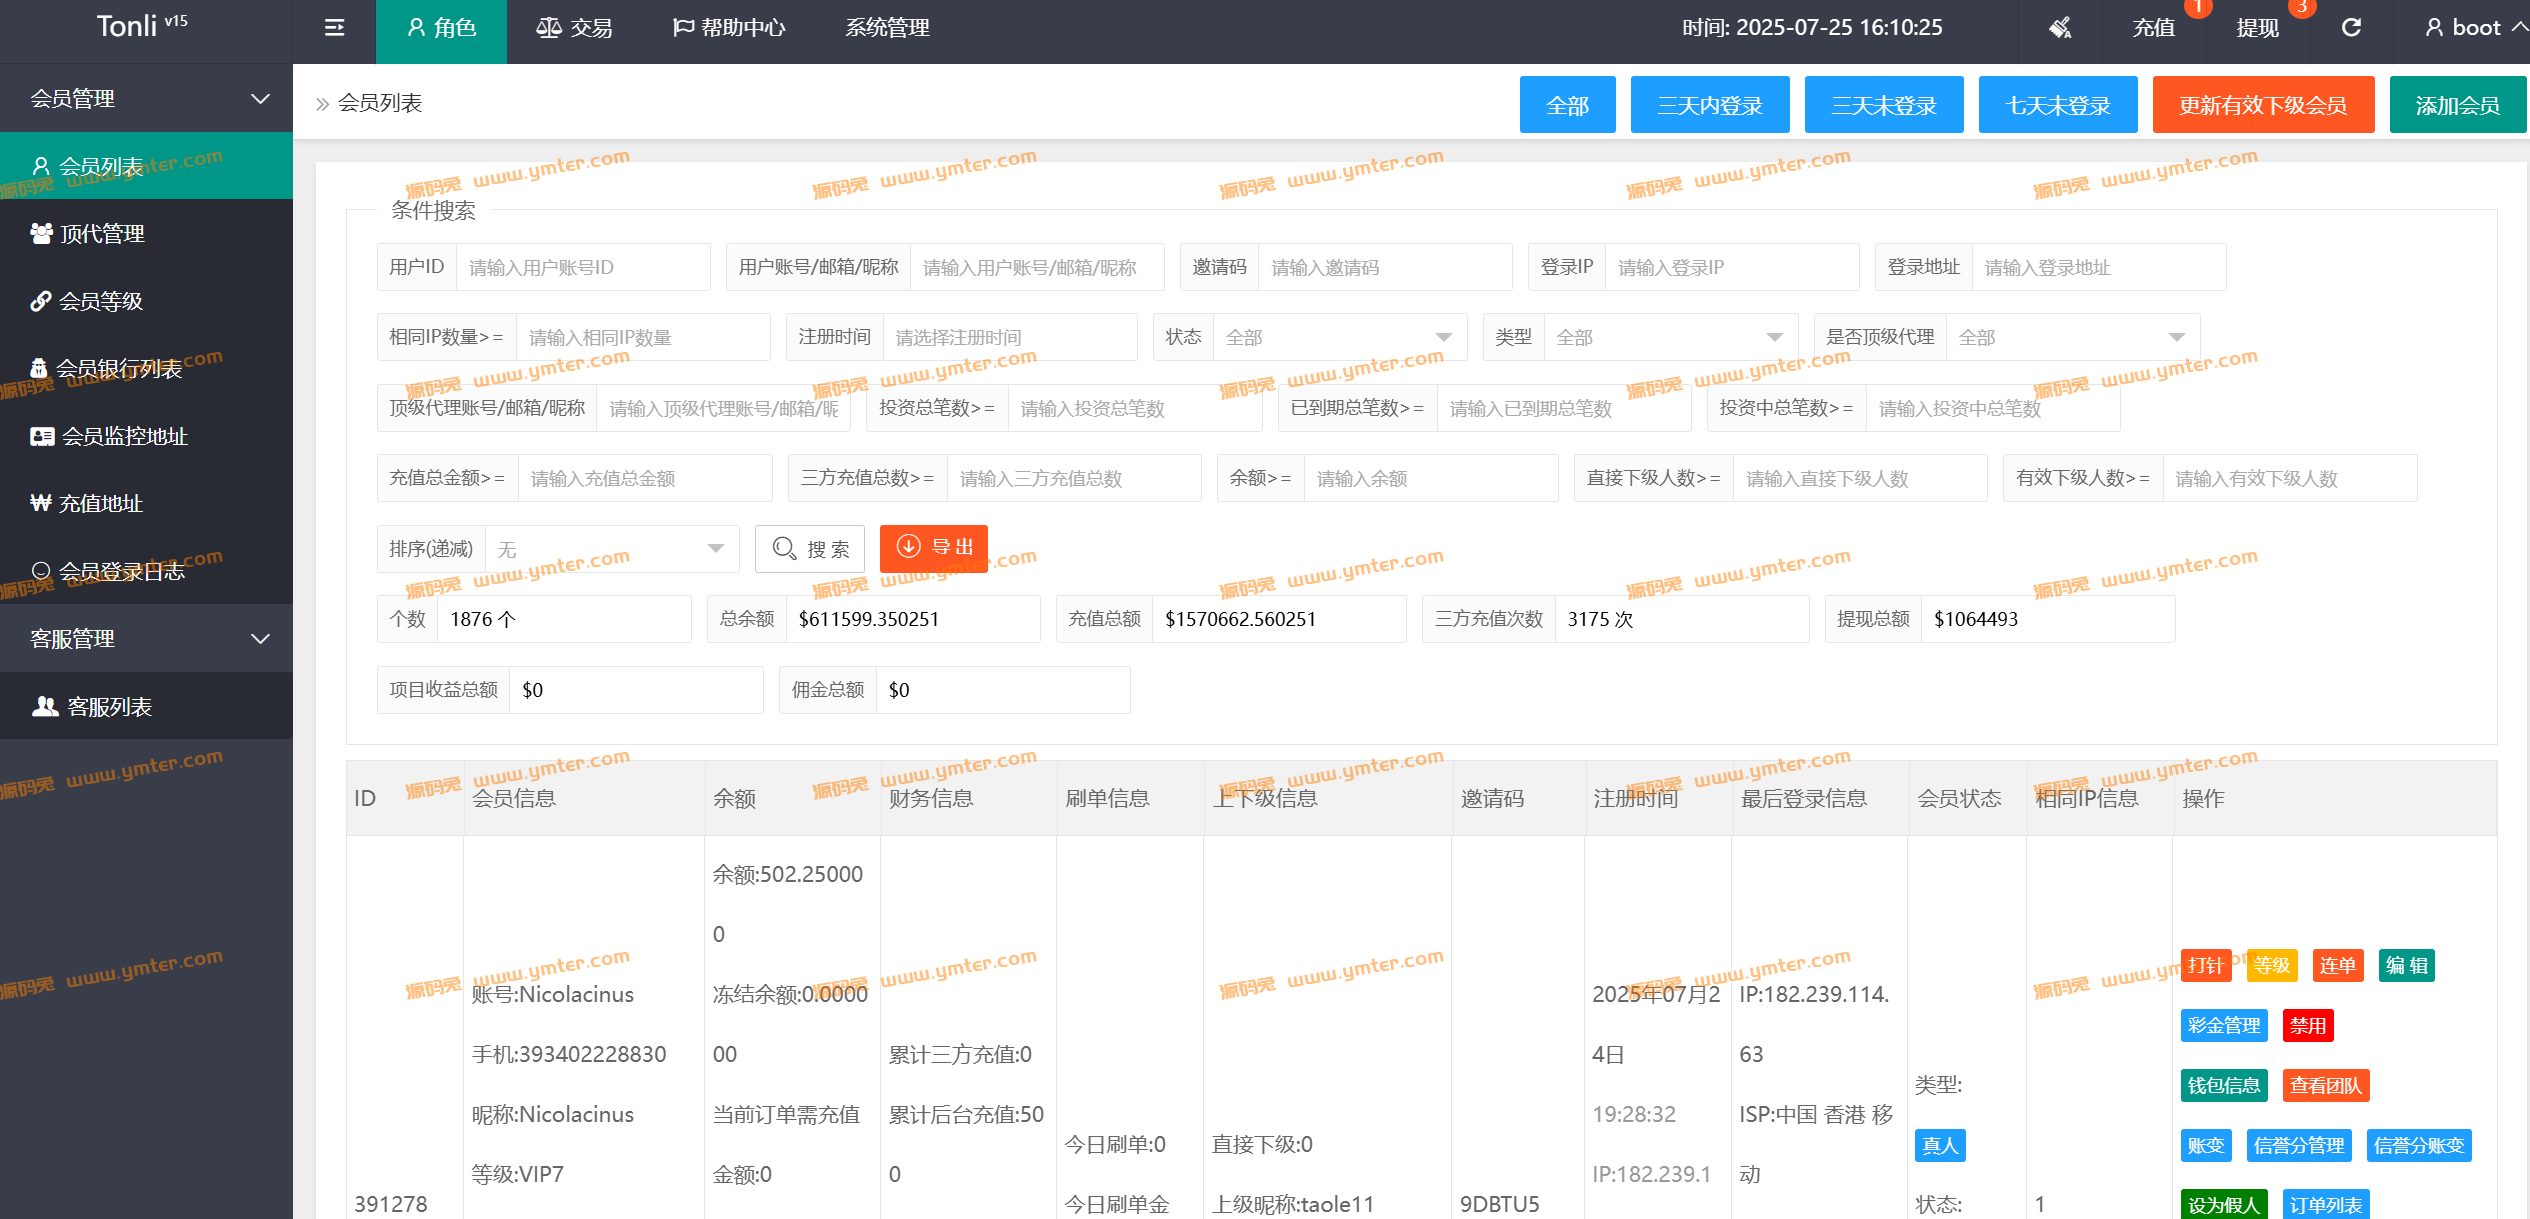Open 会员银行列表 from sidebar
Screen dimensions: 2530x1219
click(x=118, y=369)
